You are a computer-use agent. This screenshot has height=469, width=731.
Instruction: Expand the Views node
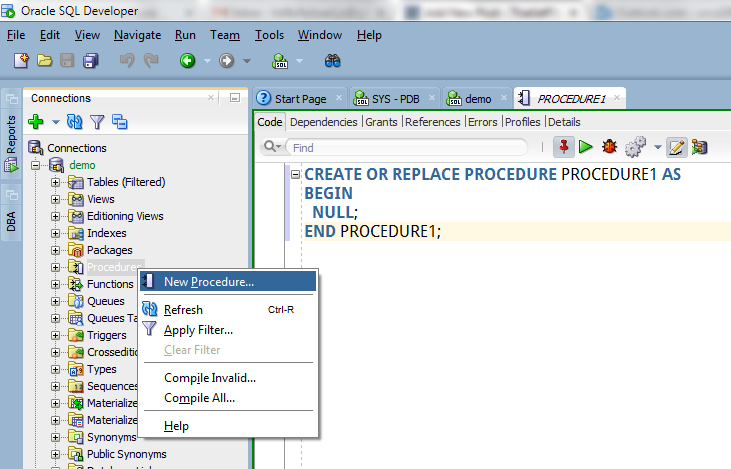coord(55,199)
